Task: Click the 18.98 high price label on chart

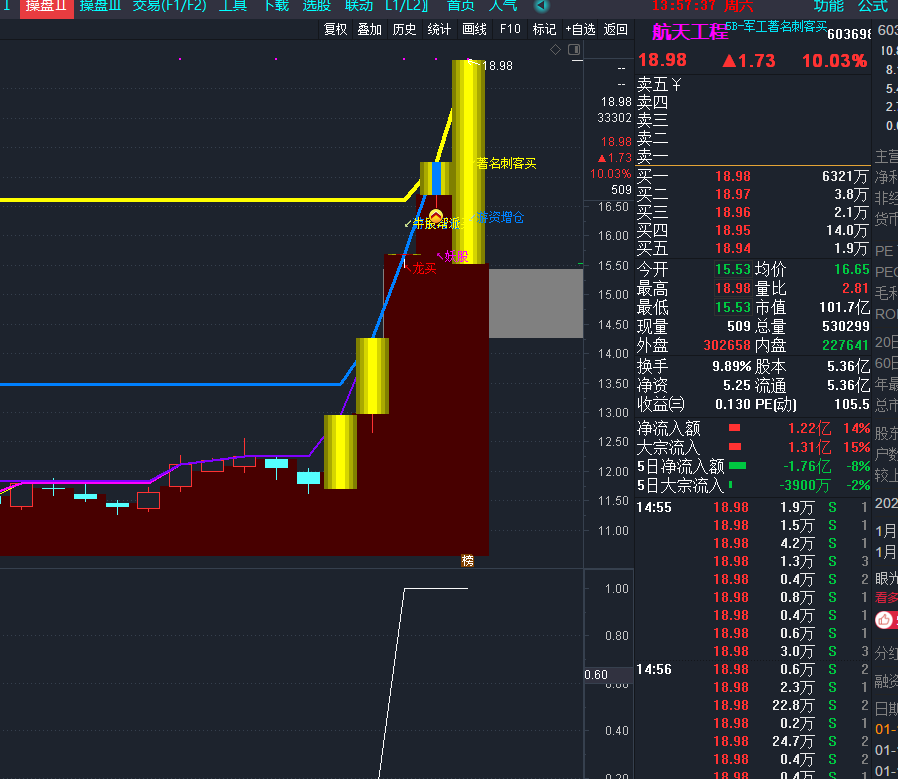Action: point(497,66)
